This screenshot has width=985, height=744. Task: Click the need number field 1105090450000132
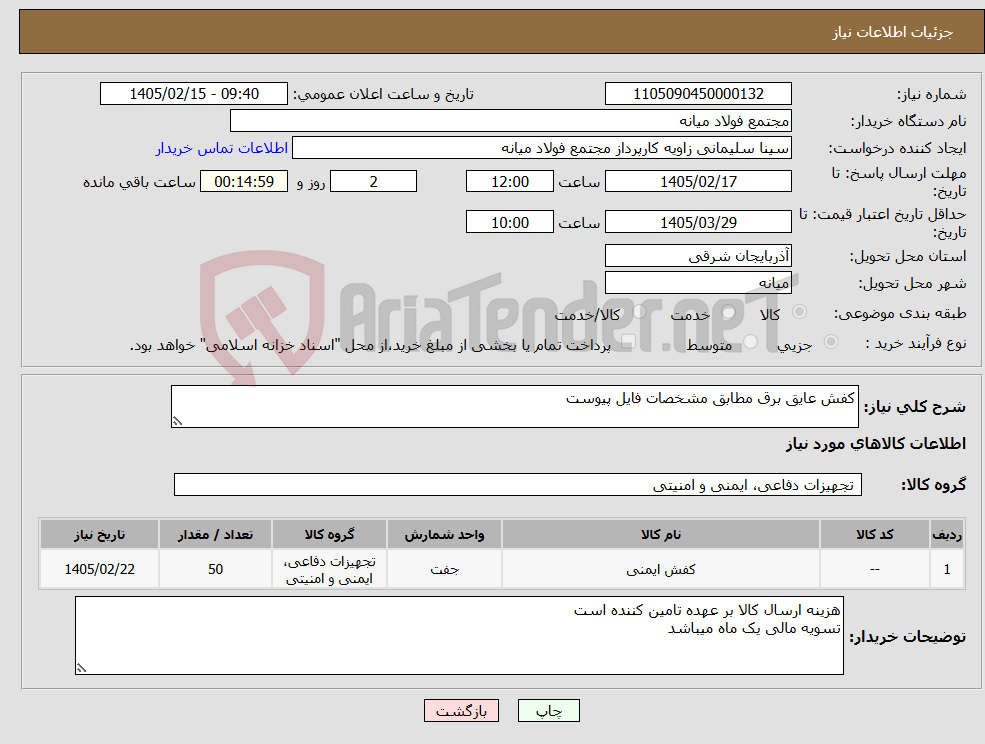698,94
